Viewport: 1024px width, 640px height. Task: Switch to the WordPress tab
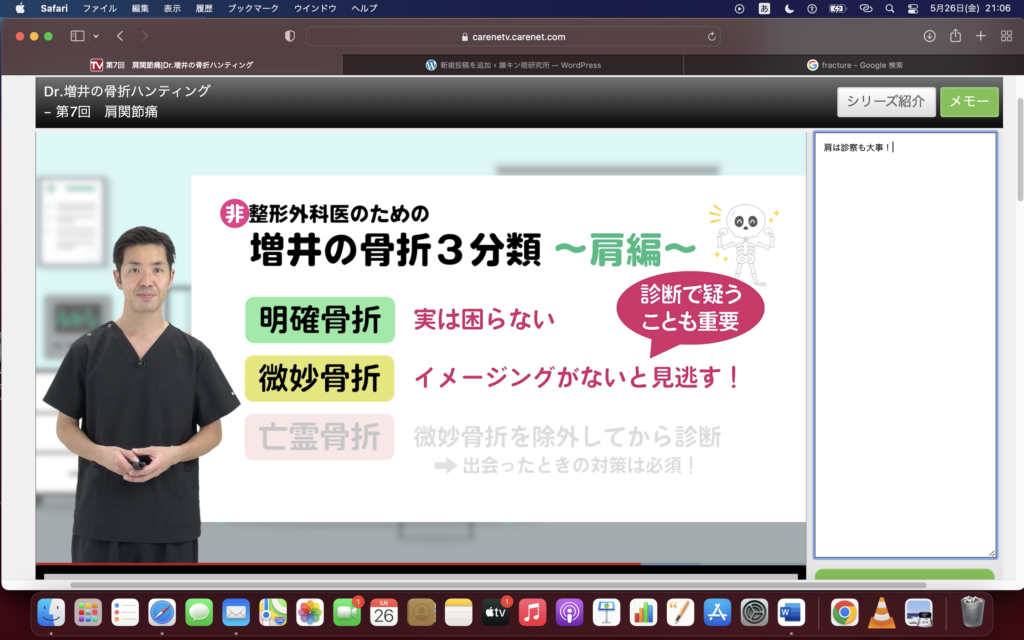[513, 65]
